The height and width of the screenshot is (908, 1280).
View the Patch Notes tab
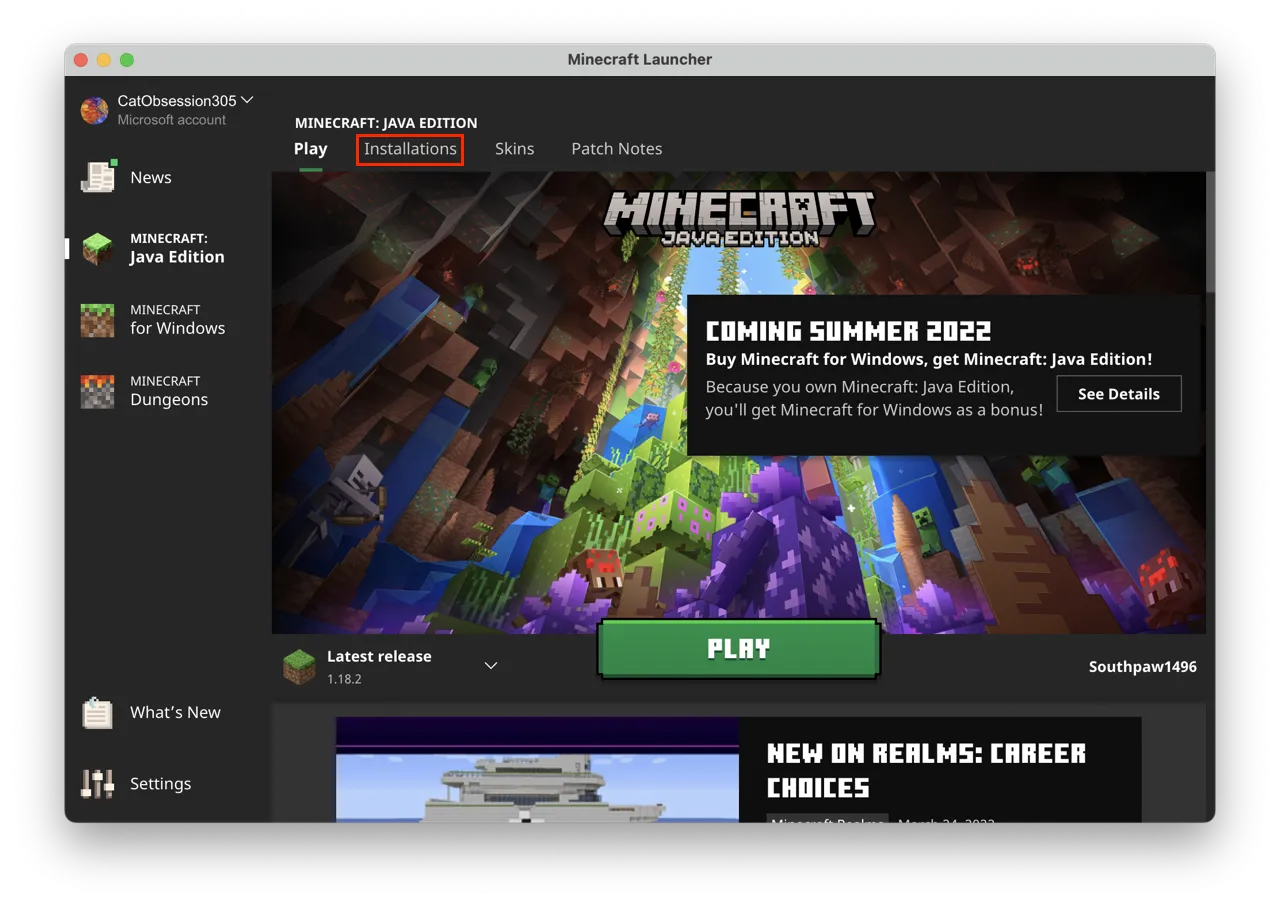pos(616,148)
